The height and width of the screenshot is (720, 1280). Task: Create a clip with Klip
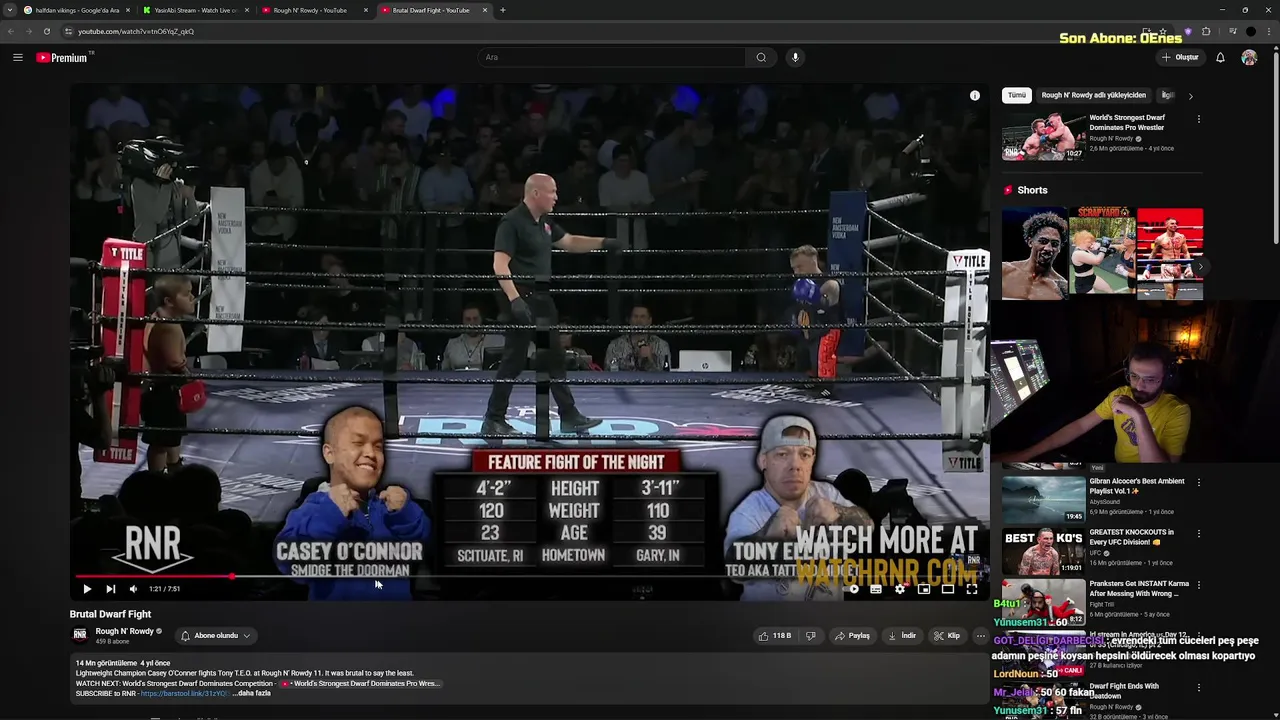click(947, 635)
